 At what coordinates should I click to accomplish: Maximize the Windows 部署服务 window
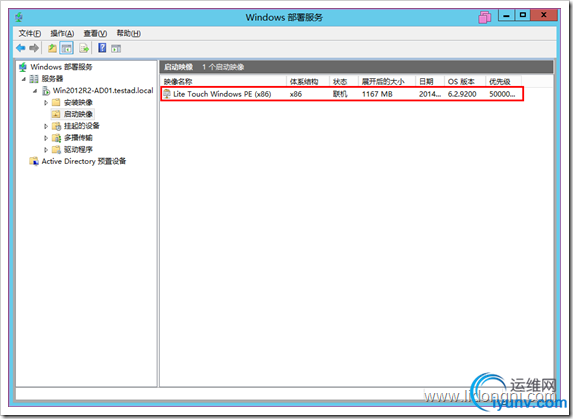tap(523, 15)
